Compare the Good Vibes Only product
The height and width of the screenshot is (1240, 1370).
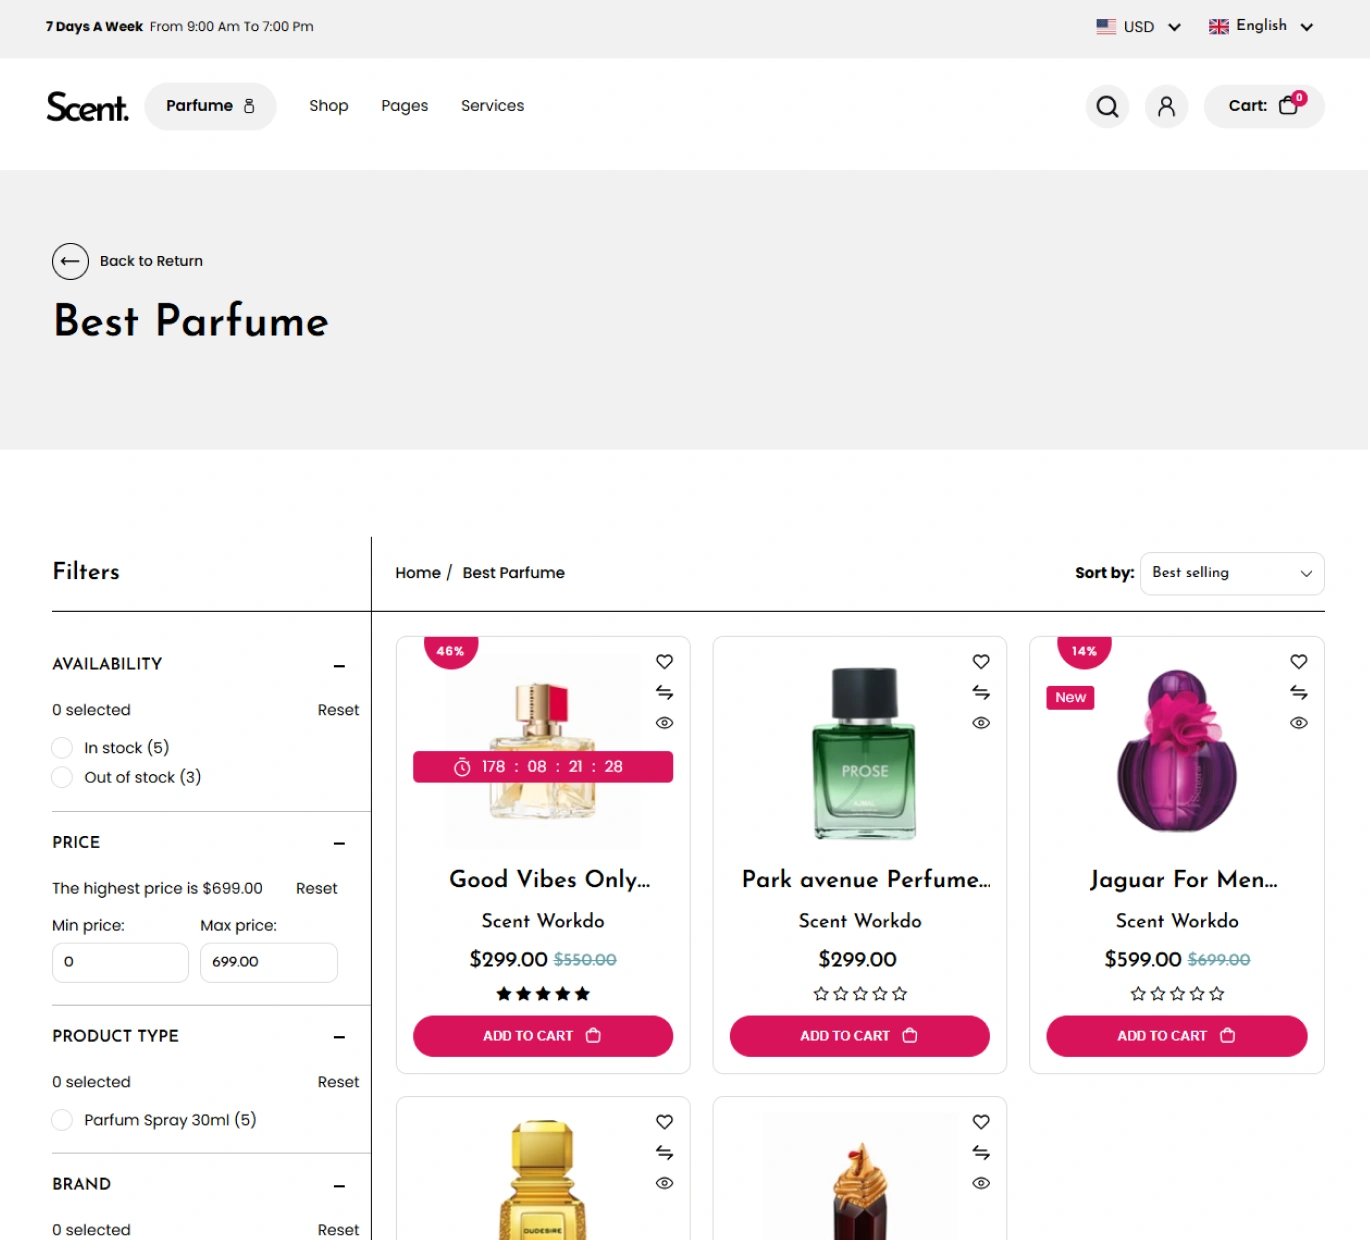tap(664, 692)
